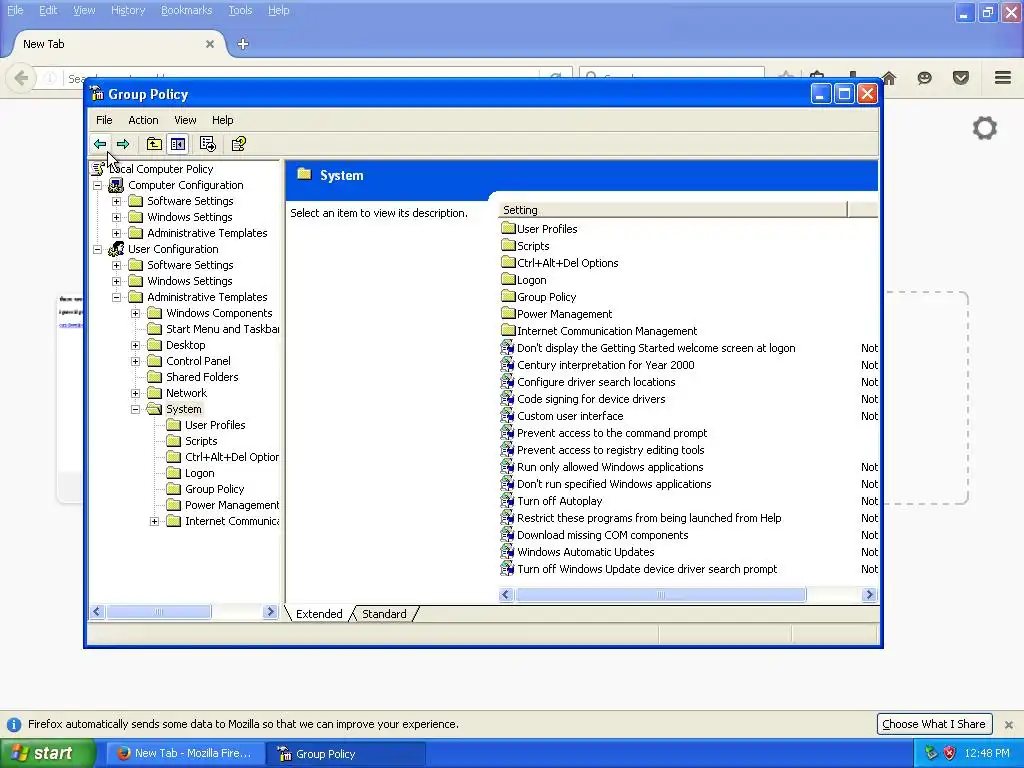The image size is (1024, 768).
Task: Click the User Profiles folder icon in list
Action: [x=508, y=229]
